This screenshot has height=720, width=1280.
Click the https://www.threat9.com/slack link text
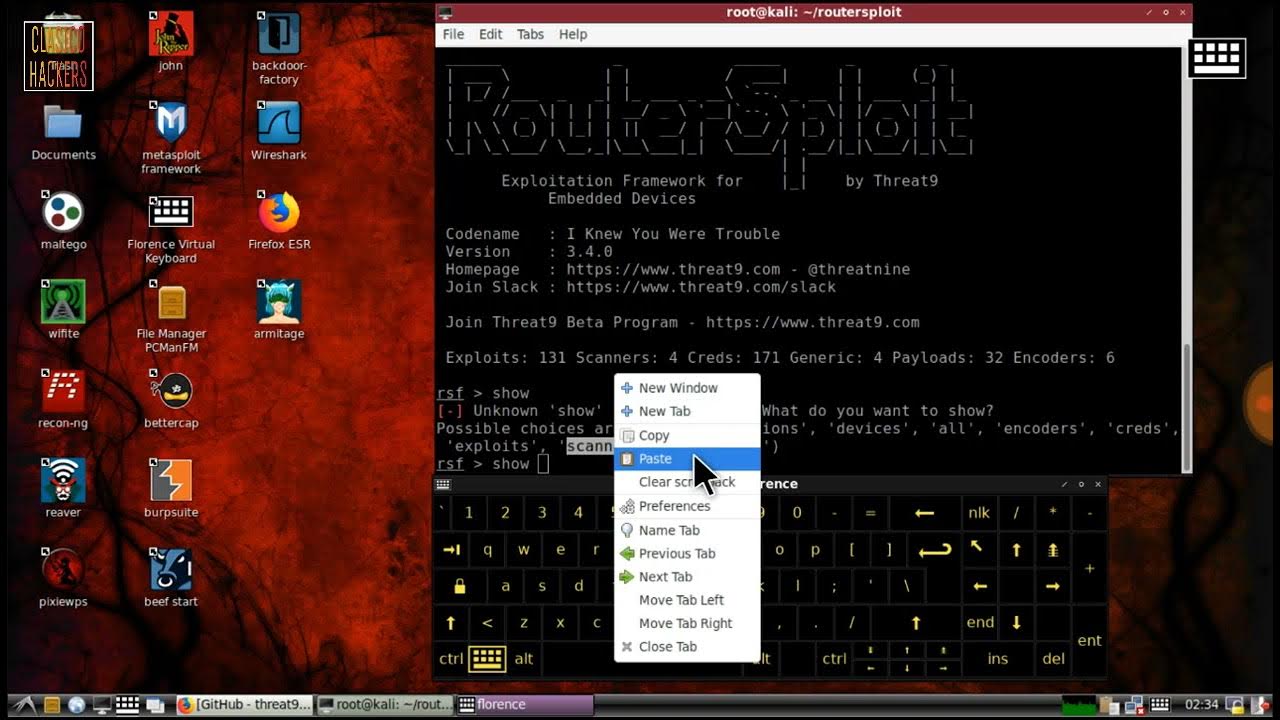coord(701,287)
